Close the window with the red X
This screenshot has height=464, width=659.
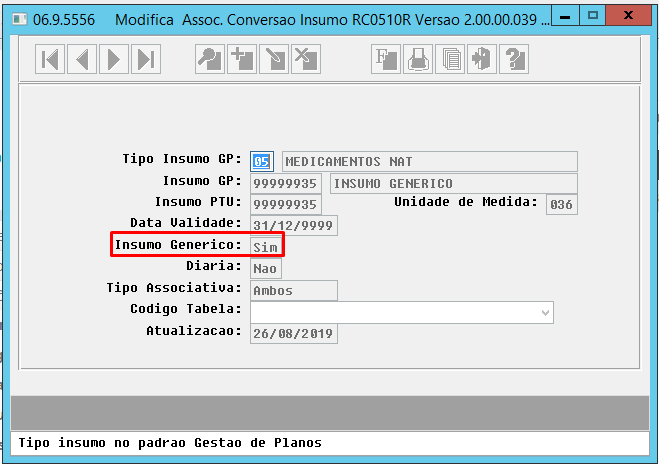pos(629,15)
